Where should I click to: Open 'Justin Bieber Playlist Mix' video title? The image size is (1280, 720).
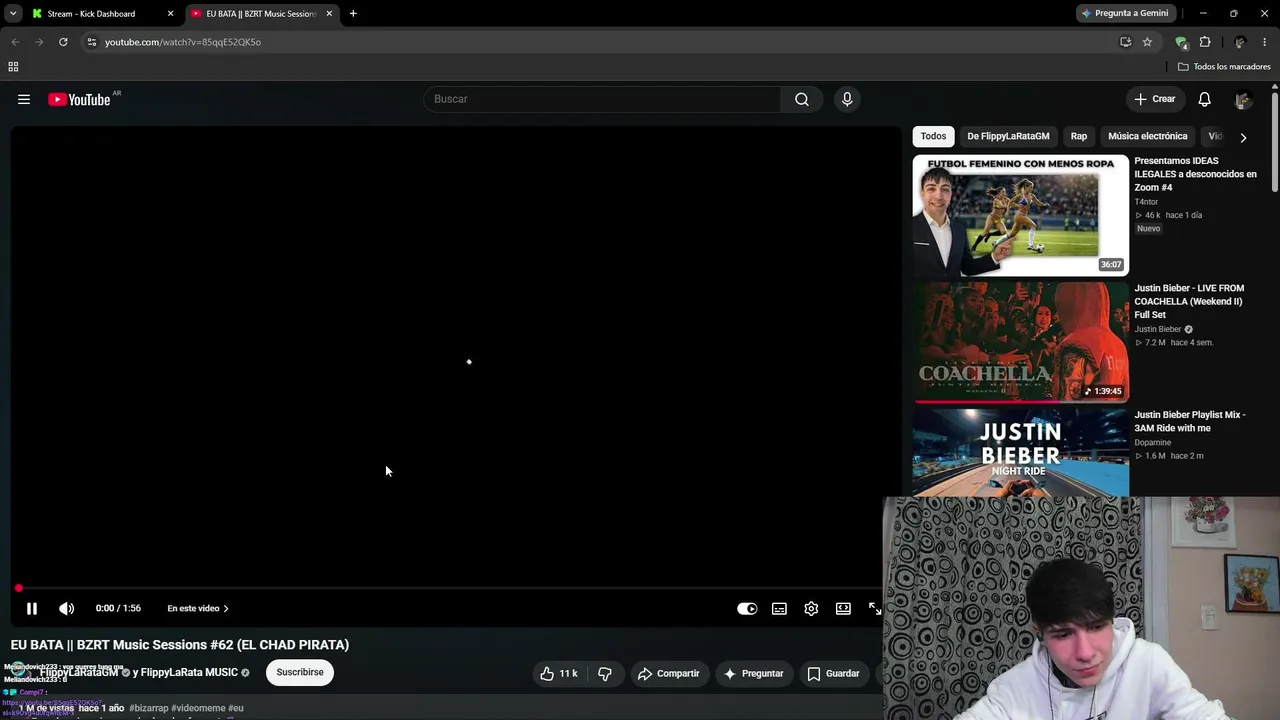1190,421
